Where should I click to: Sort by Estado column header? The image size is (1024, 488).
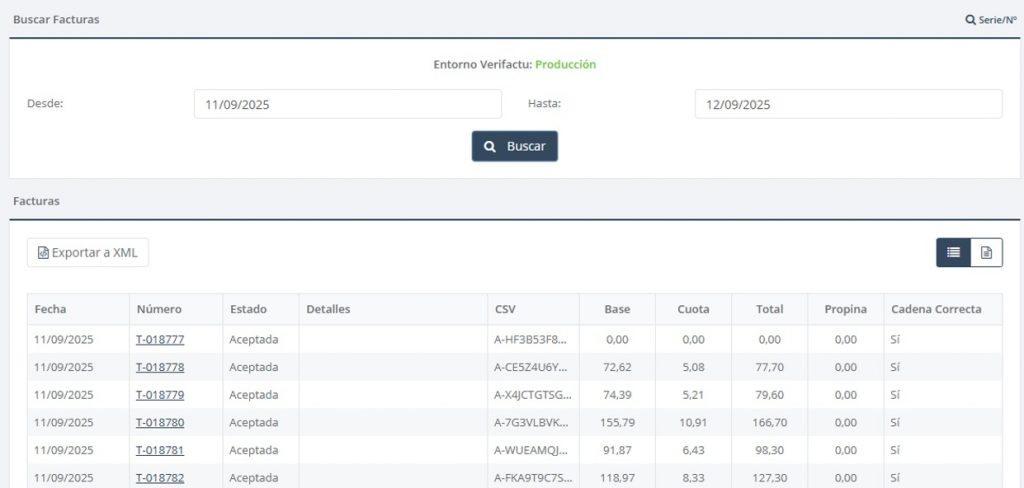tap(248, 310)
